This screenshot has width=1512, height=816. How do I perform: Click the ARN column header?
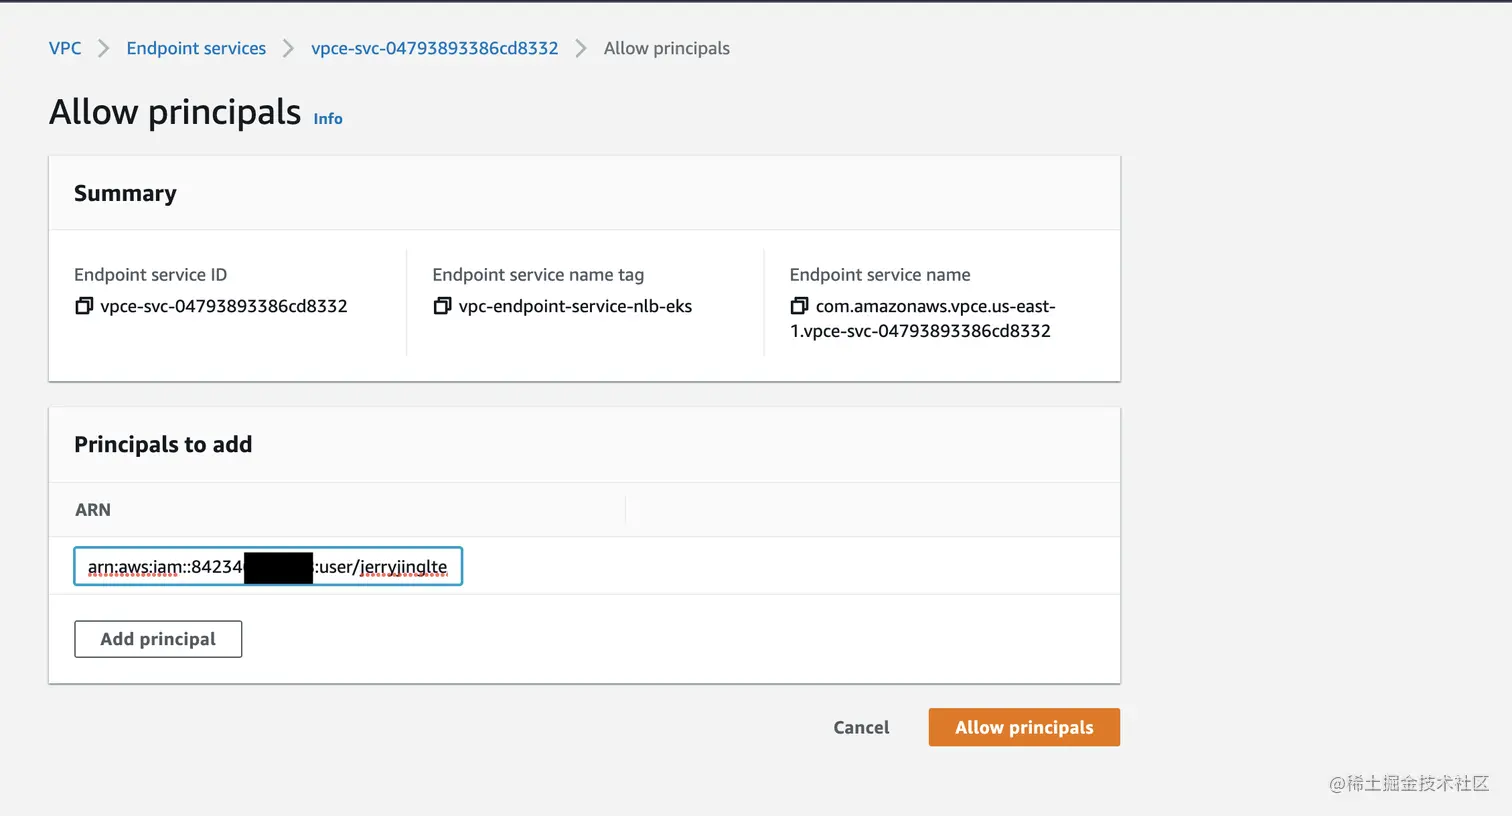click(93, 510)
